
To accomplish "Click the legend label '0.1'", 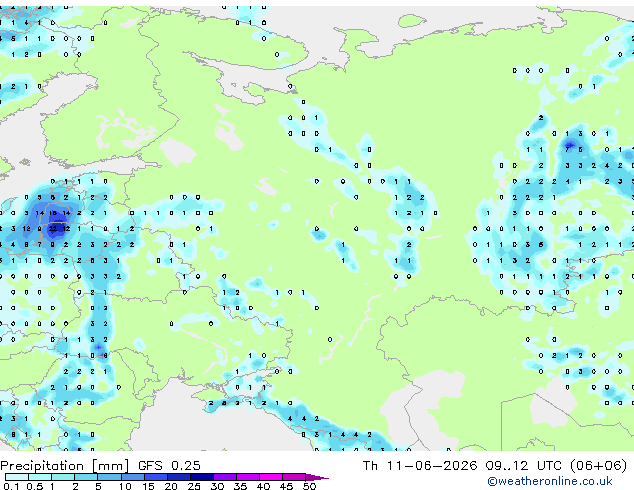I will (x=11, y=486).
